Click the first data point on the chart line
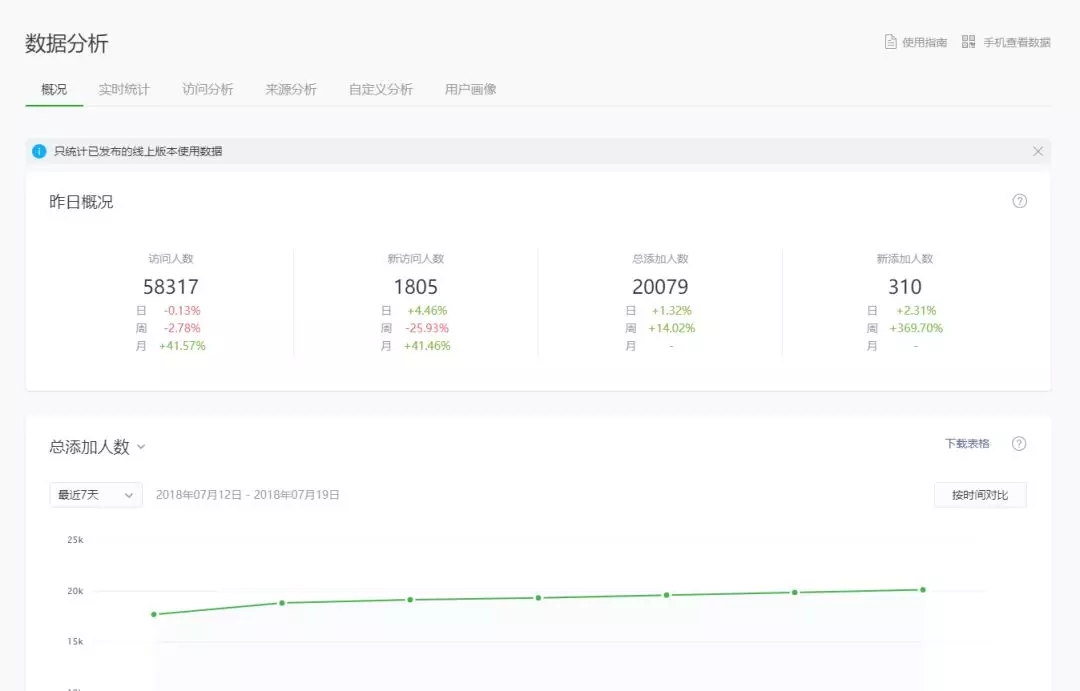The image size is (1080, 691). click(x=154, y=614)
